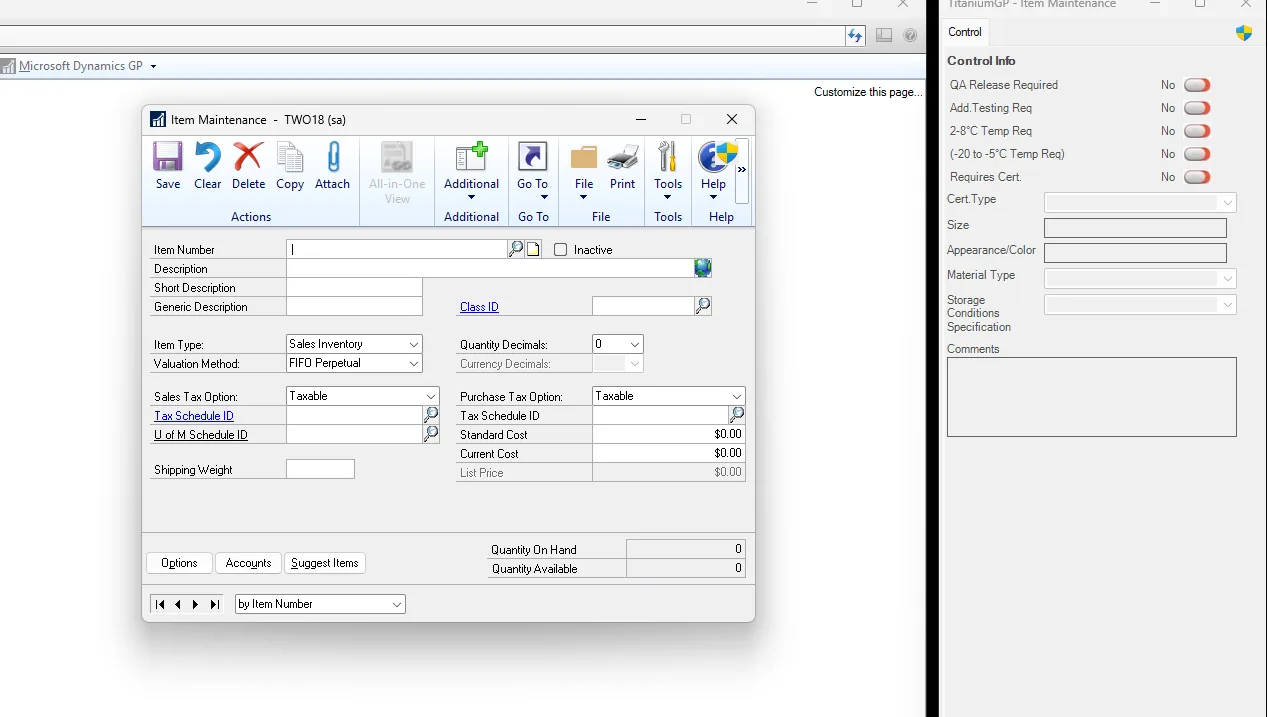
Task: Click the Suggest Items button
Action: click(x=325, y=563)
